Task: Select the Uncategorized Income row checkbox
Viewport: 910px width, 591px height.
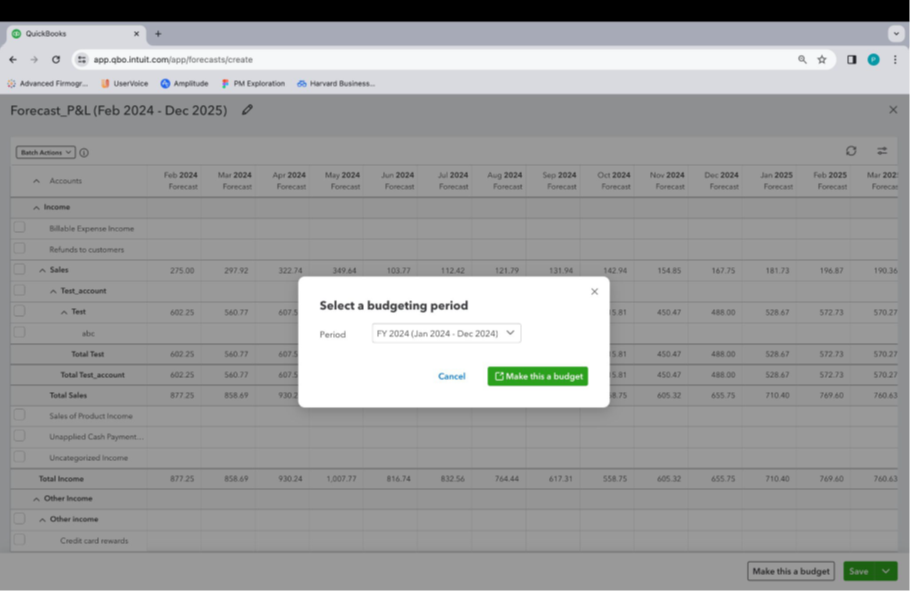Action: (19, 457)
